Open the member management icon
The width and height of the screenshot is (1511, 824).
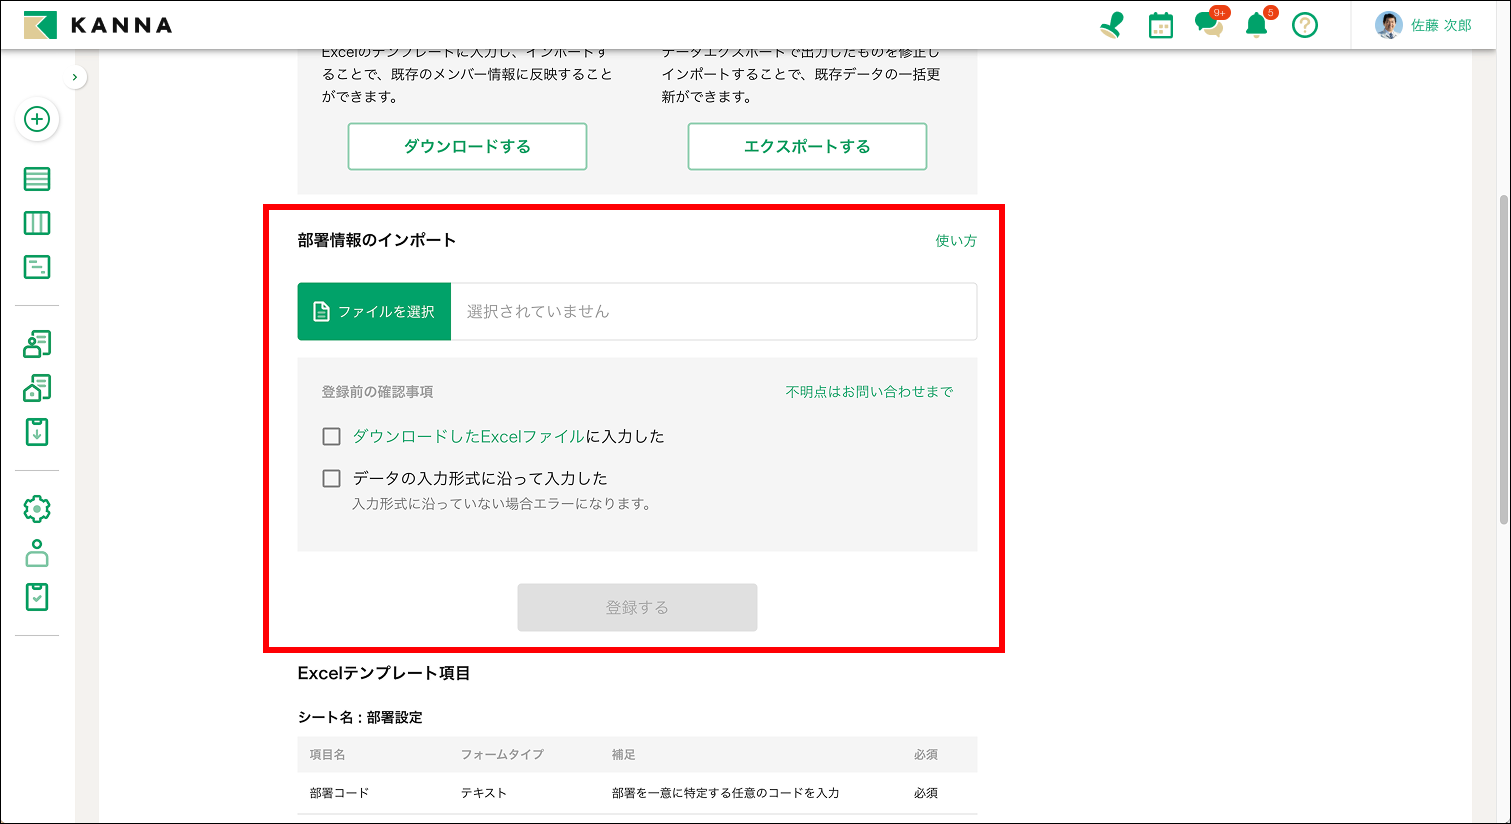(x=37, y=343)
